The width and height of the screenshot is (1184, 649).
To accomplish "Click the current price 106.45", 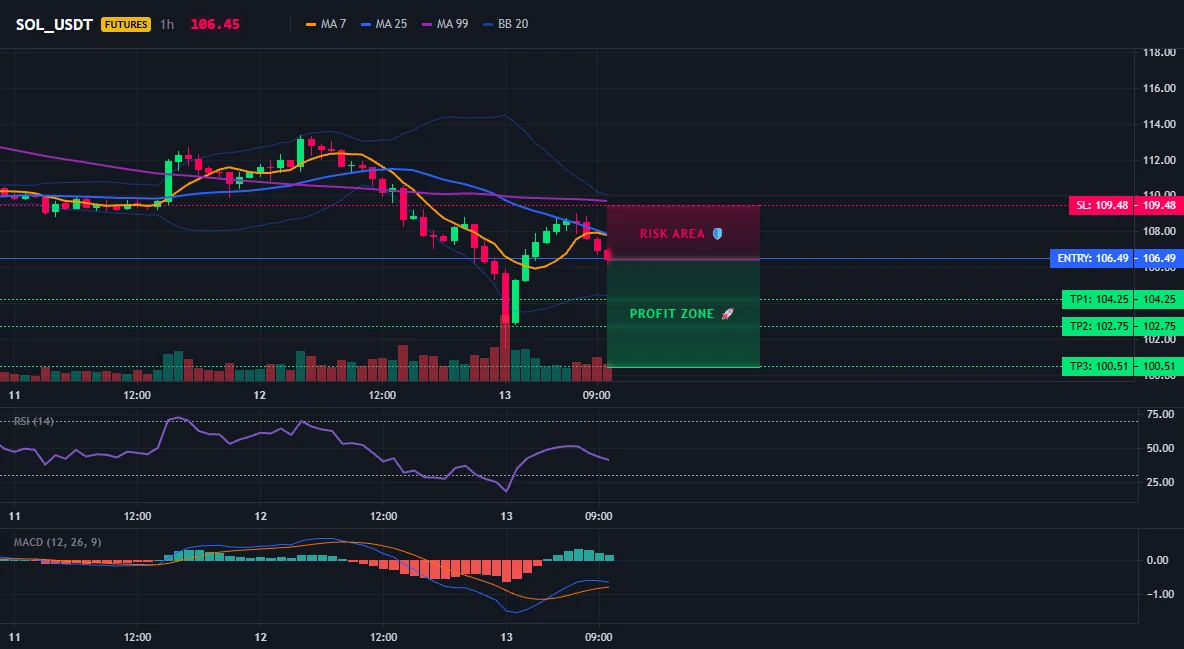I will click(x=215, y=24).
